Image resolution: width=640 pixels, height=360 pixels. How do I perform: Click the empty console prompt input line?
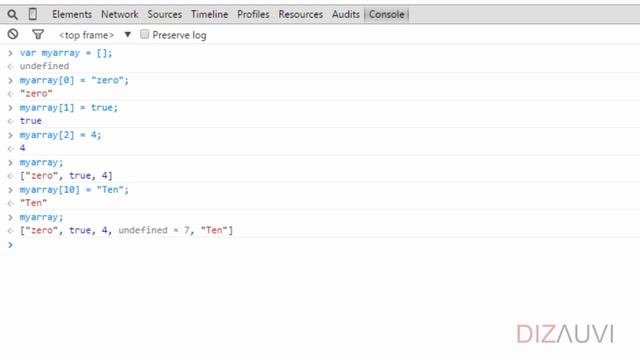point(320,244)
